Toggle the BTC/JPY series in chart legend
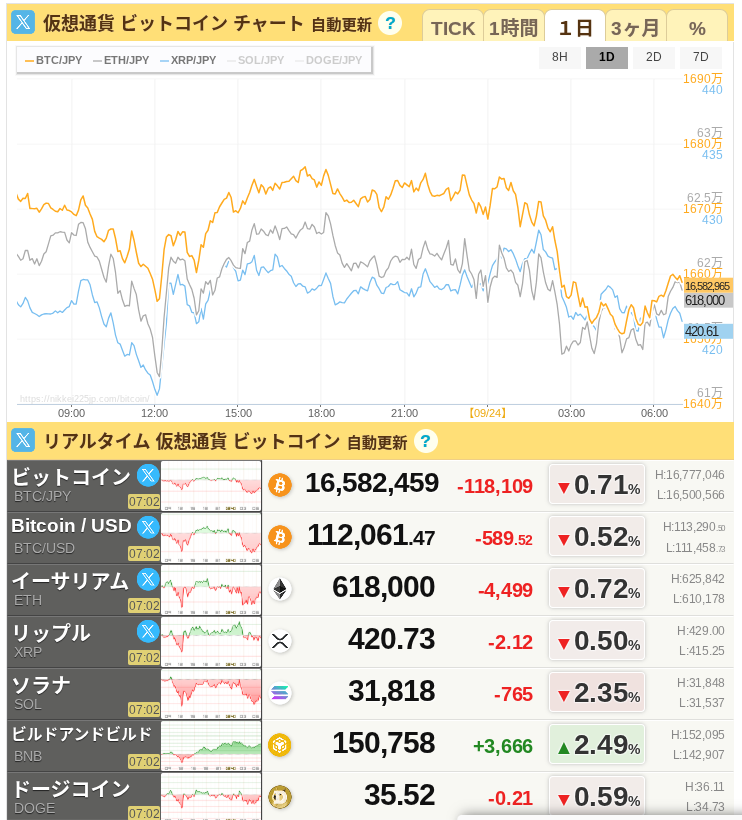742x820 pixels. coord(54,60)
